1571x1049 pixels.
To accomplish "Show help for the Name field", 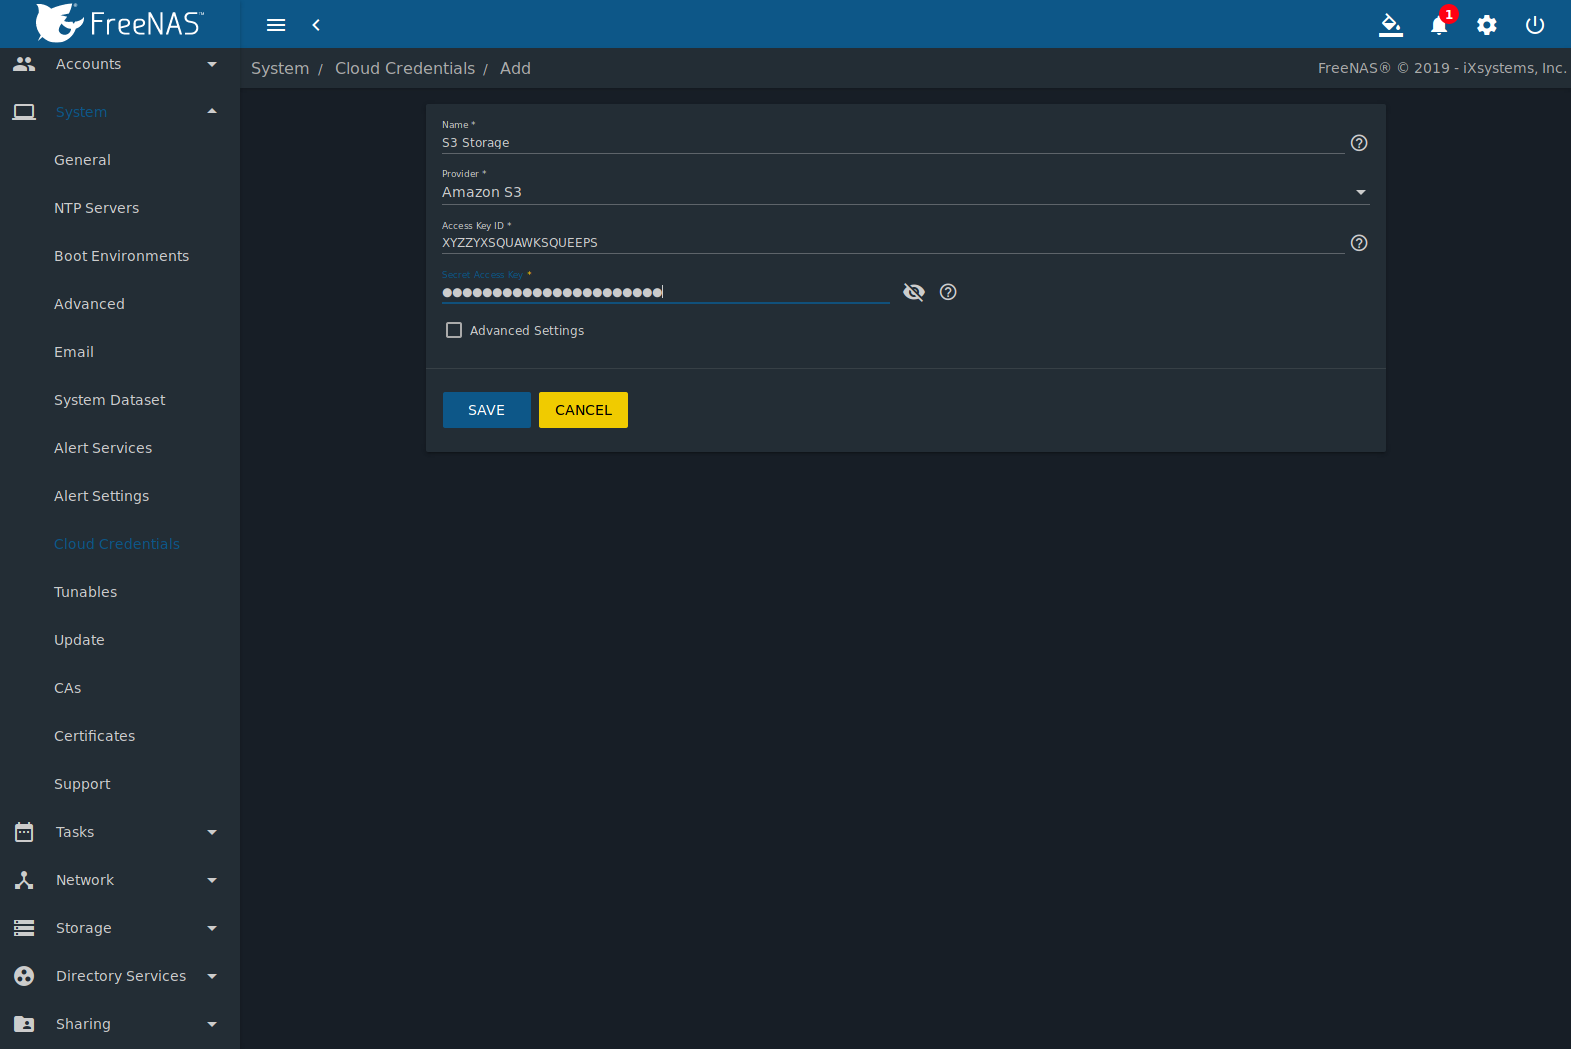I will [1359, 143].
